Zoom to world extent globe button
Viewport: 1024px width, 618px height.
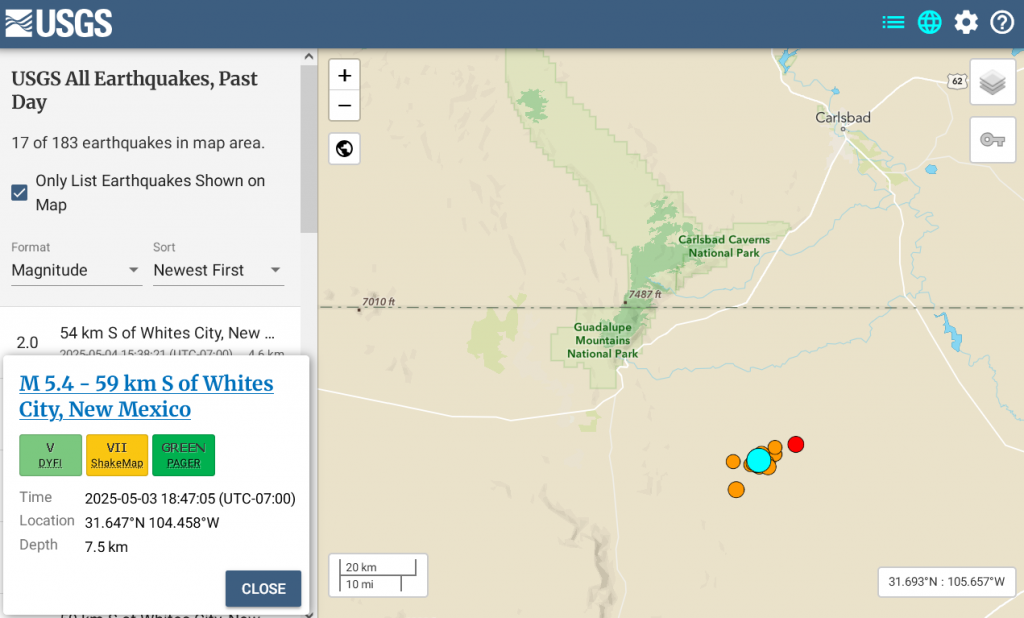point(344,149)
